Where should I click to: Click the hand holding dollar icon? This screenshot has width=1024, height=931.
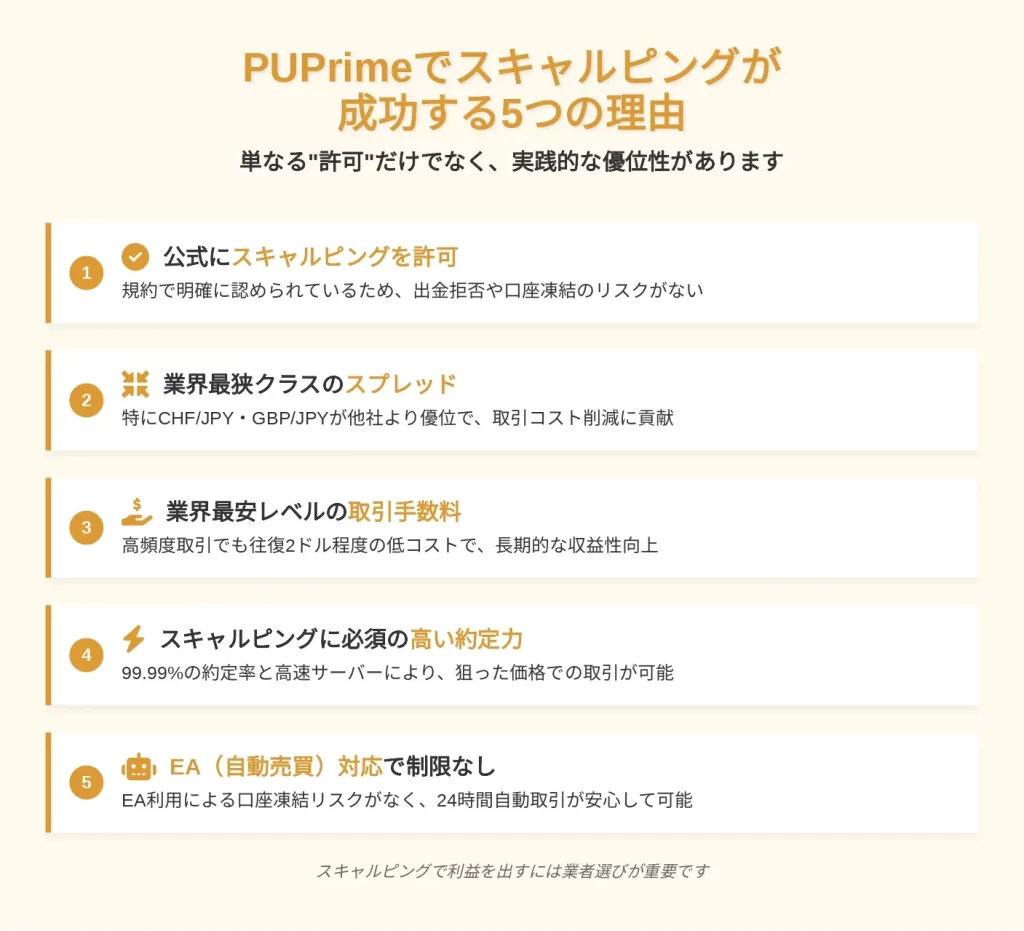click(136, 512)
